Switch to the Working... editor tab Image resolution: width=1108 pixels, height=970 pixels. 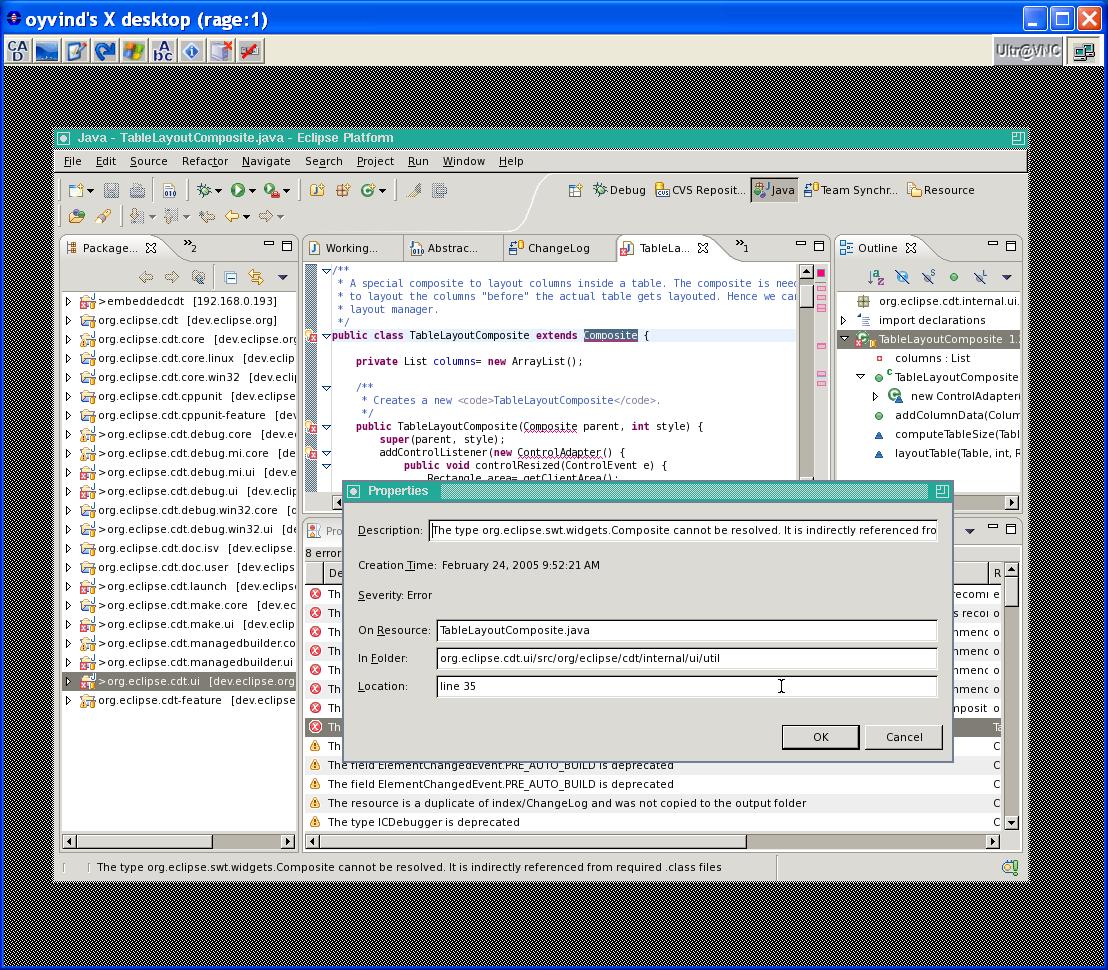(351, 248)
